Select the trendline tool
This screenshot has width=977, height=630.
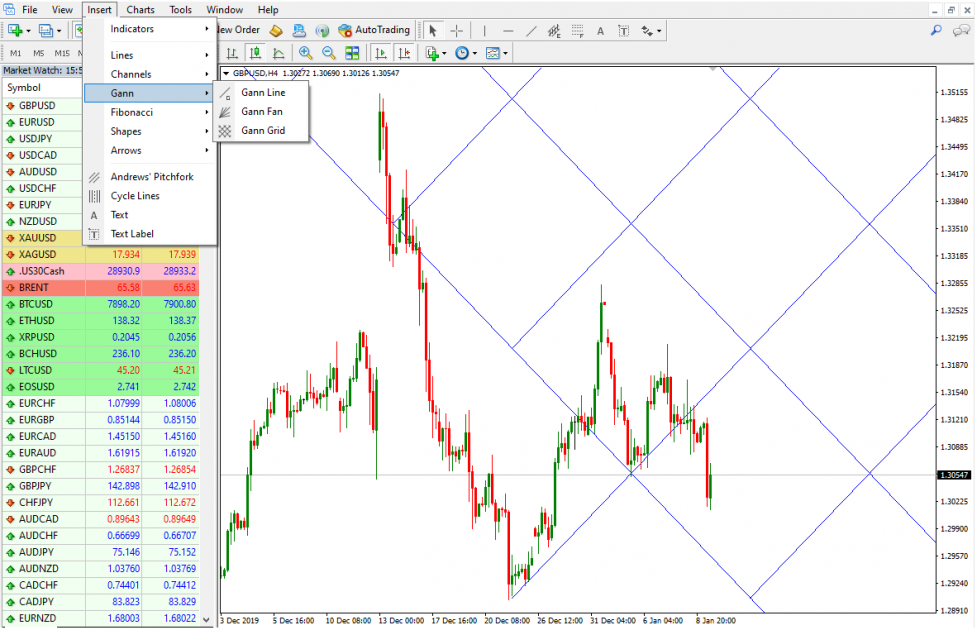[x=531, y=31]
